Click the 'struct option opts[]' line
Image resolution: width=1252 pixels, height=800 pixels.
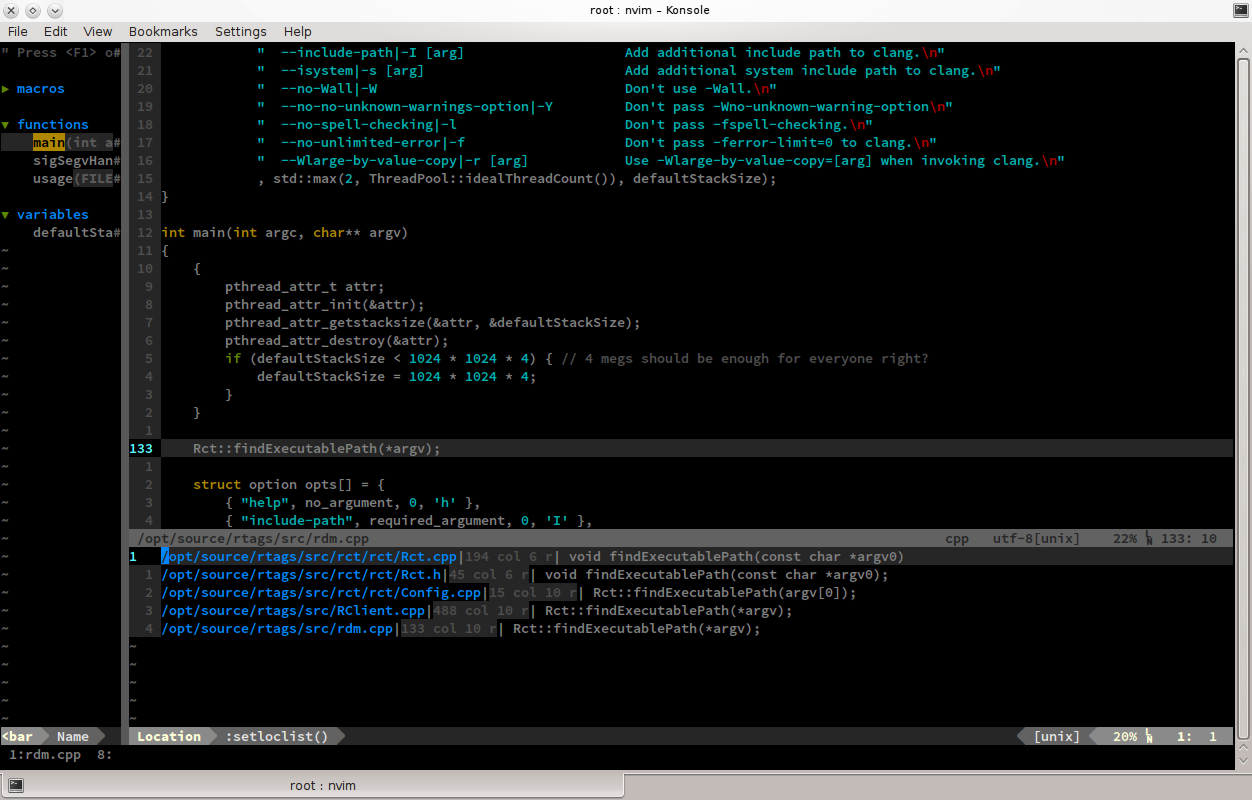[x=289, y=485]
